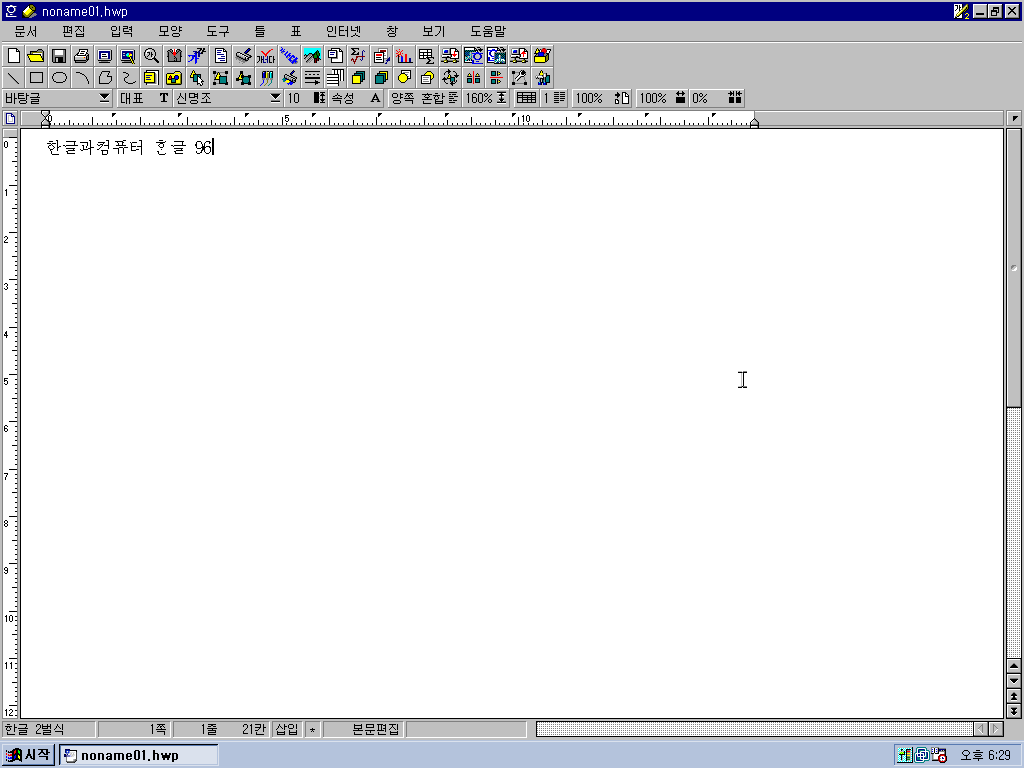Open the 보기 menu
The height and width of the screenshot is (768, 1024).
click(434, 31)
